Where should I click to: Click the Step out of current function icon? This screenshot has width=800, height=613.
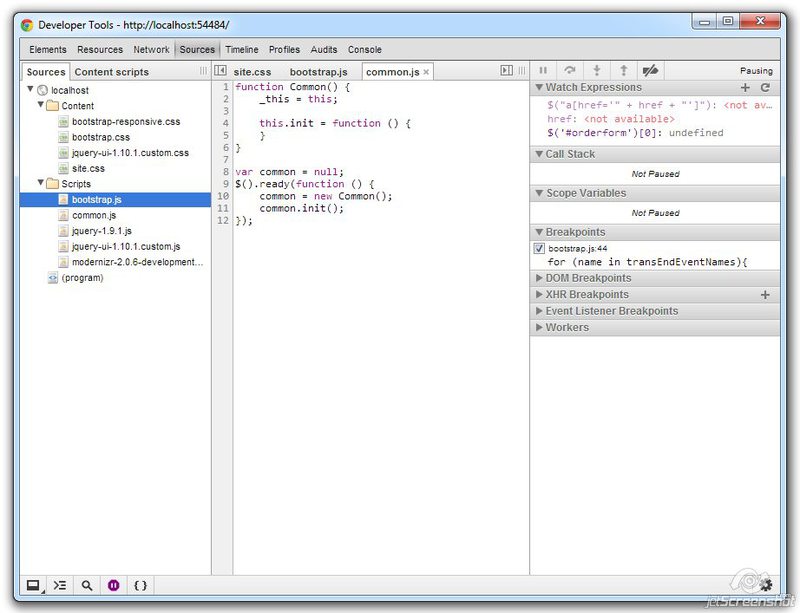(623, 70)
